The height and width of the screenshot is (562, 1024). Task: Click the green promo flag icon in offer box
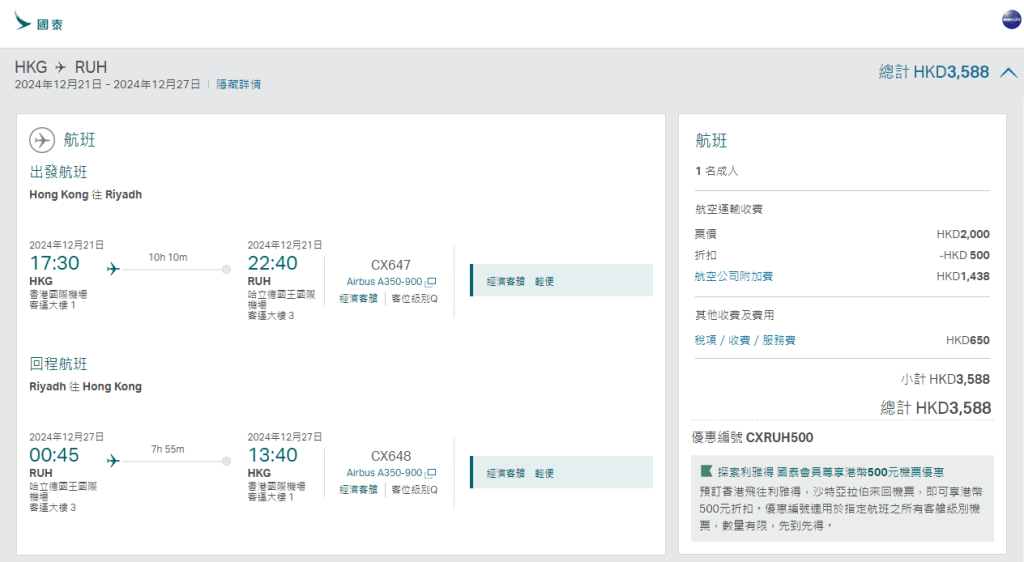pos(707,471)
